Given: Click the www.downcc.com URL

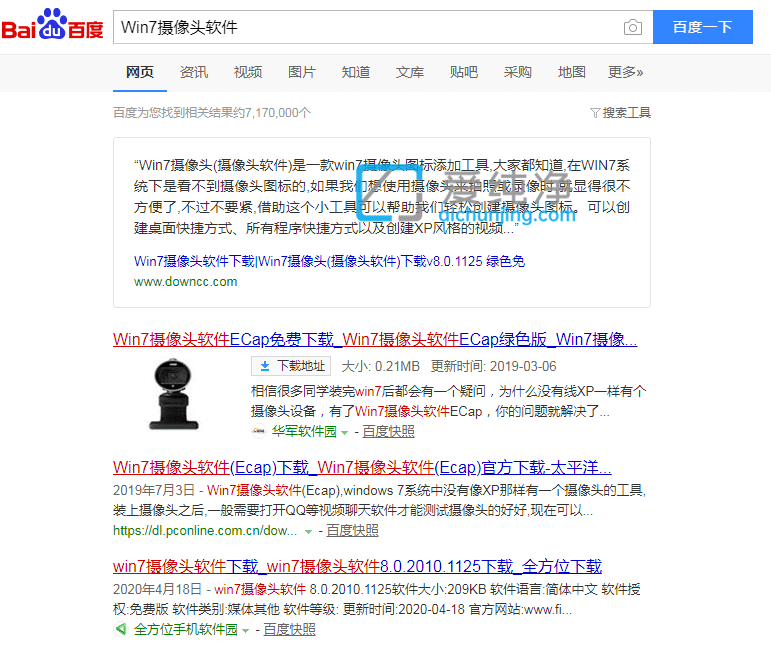Looking at the screenshot, I should pos(185,282).
